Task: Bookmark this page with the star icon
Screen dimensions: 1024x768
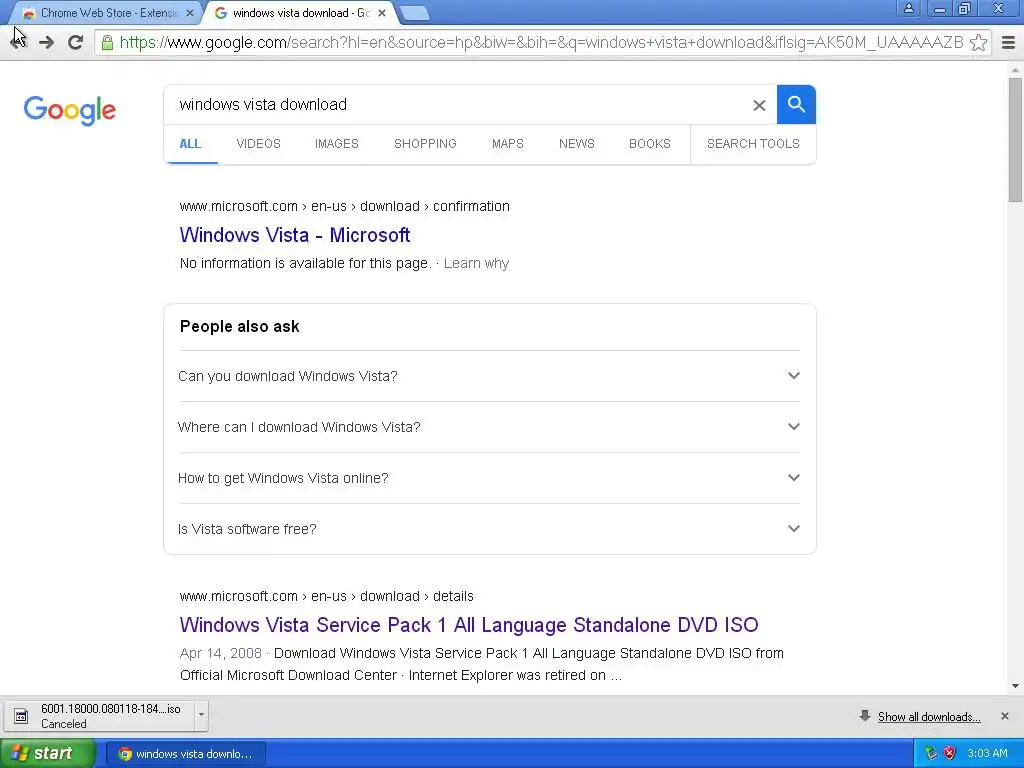Action: 978,42
